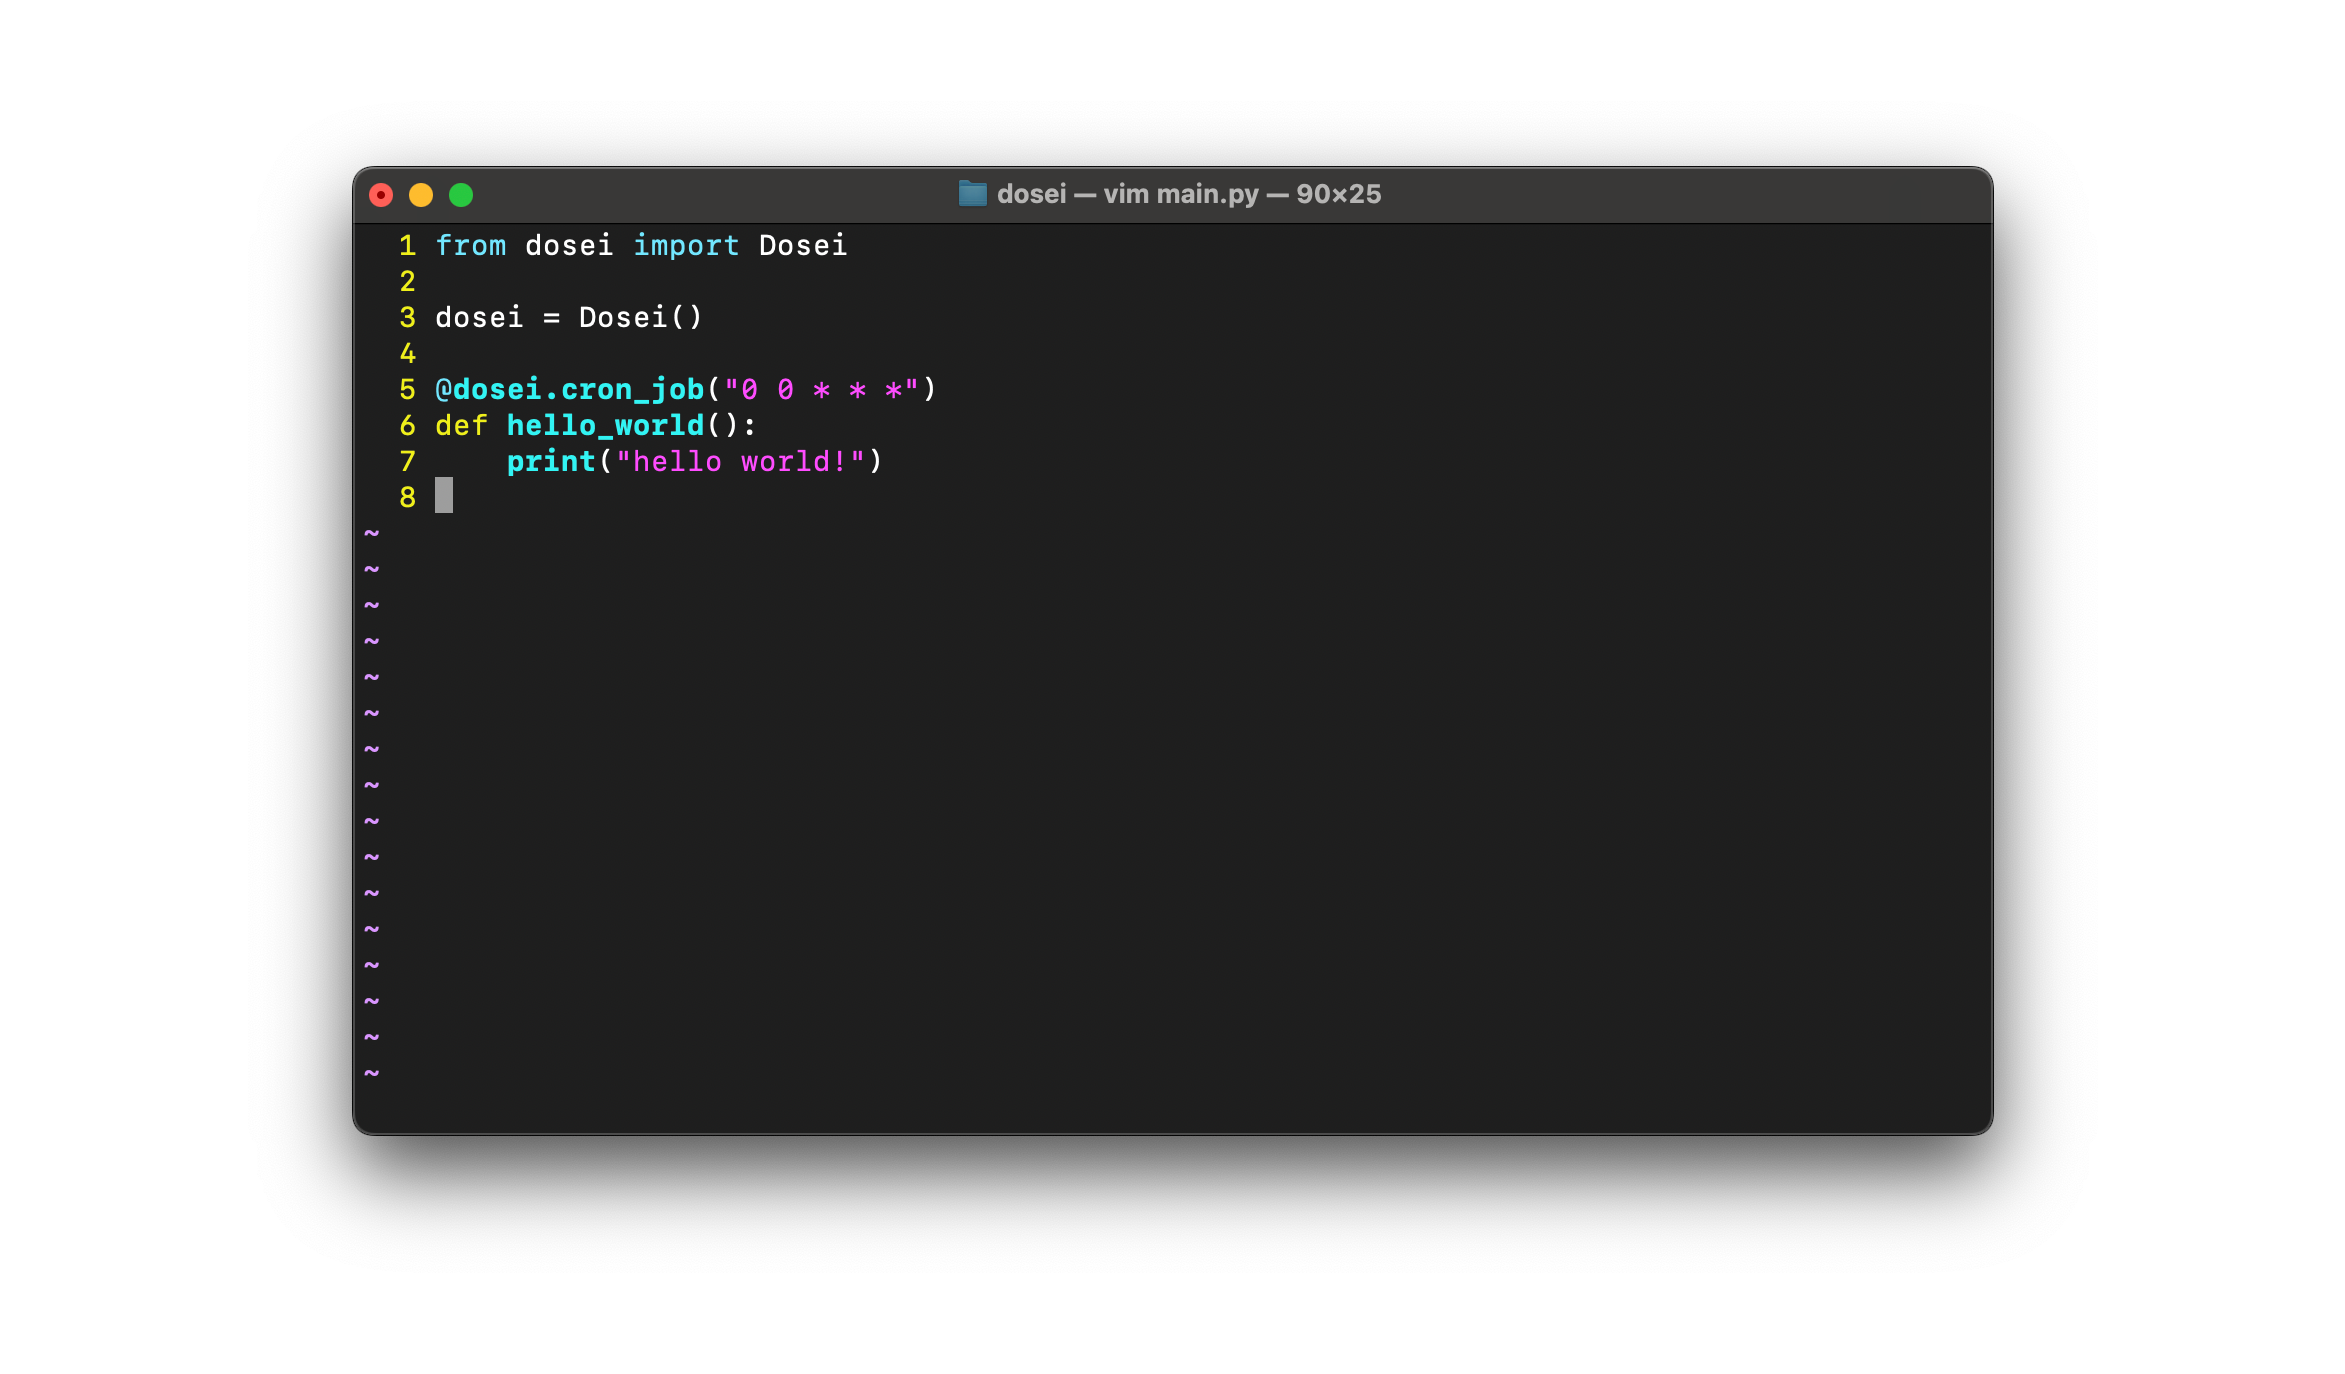Click line number 8 in the gutter
The height and width of the screenshot is (1374, 2345).
[x=407, y=498]
